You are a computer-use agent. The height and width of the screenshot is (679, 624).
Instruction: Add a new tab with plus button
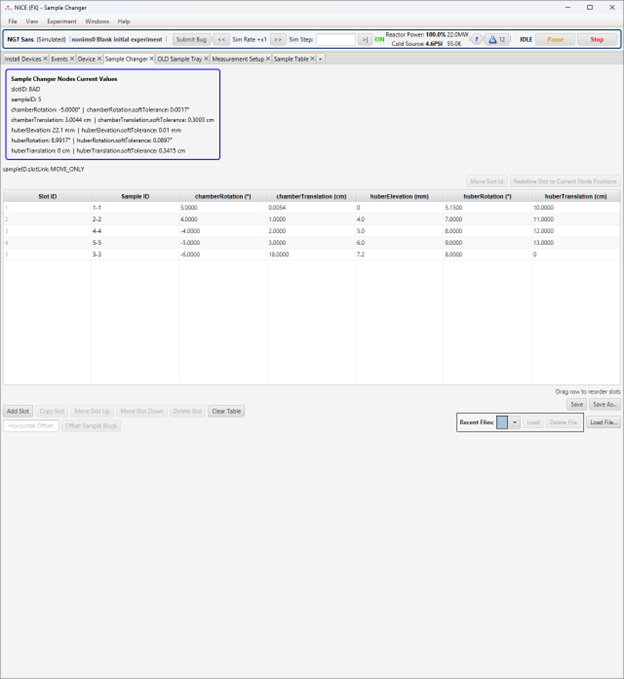321,59
